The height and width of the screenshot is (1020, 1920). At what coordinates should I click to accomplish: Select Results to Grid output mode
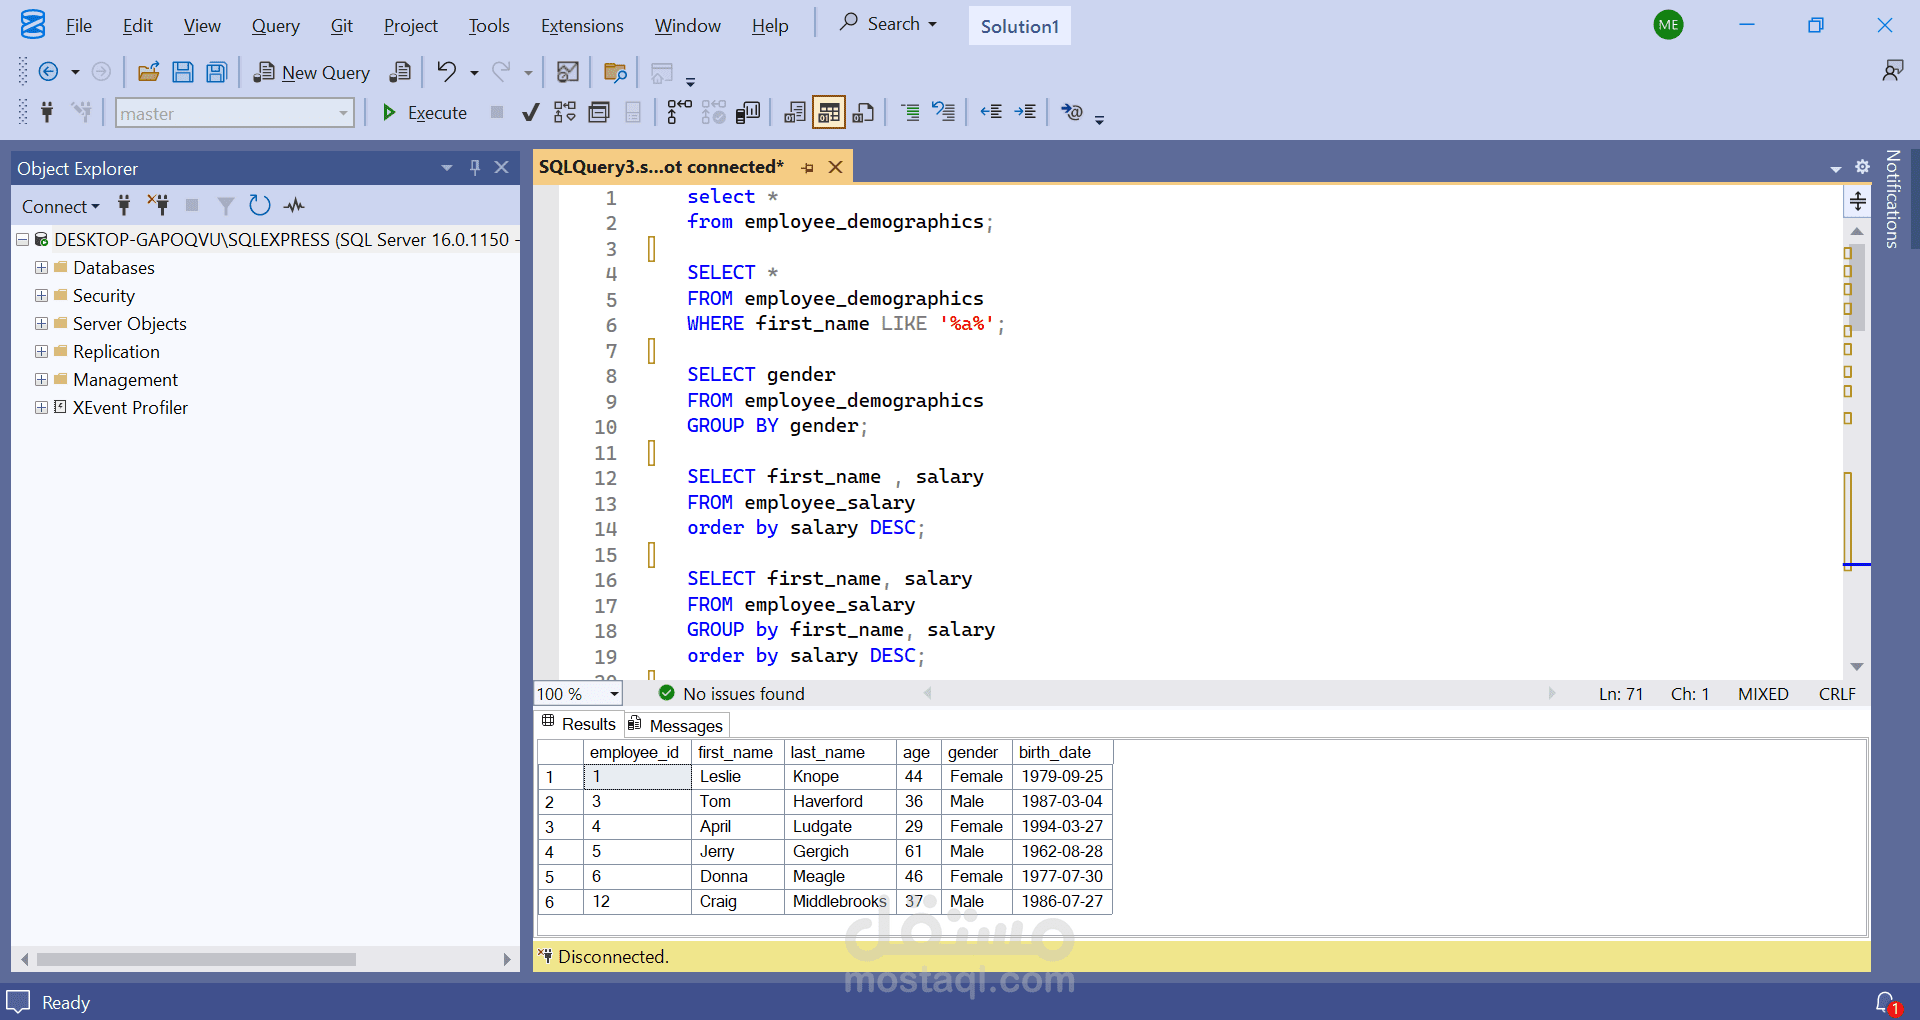(829, 112)
